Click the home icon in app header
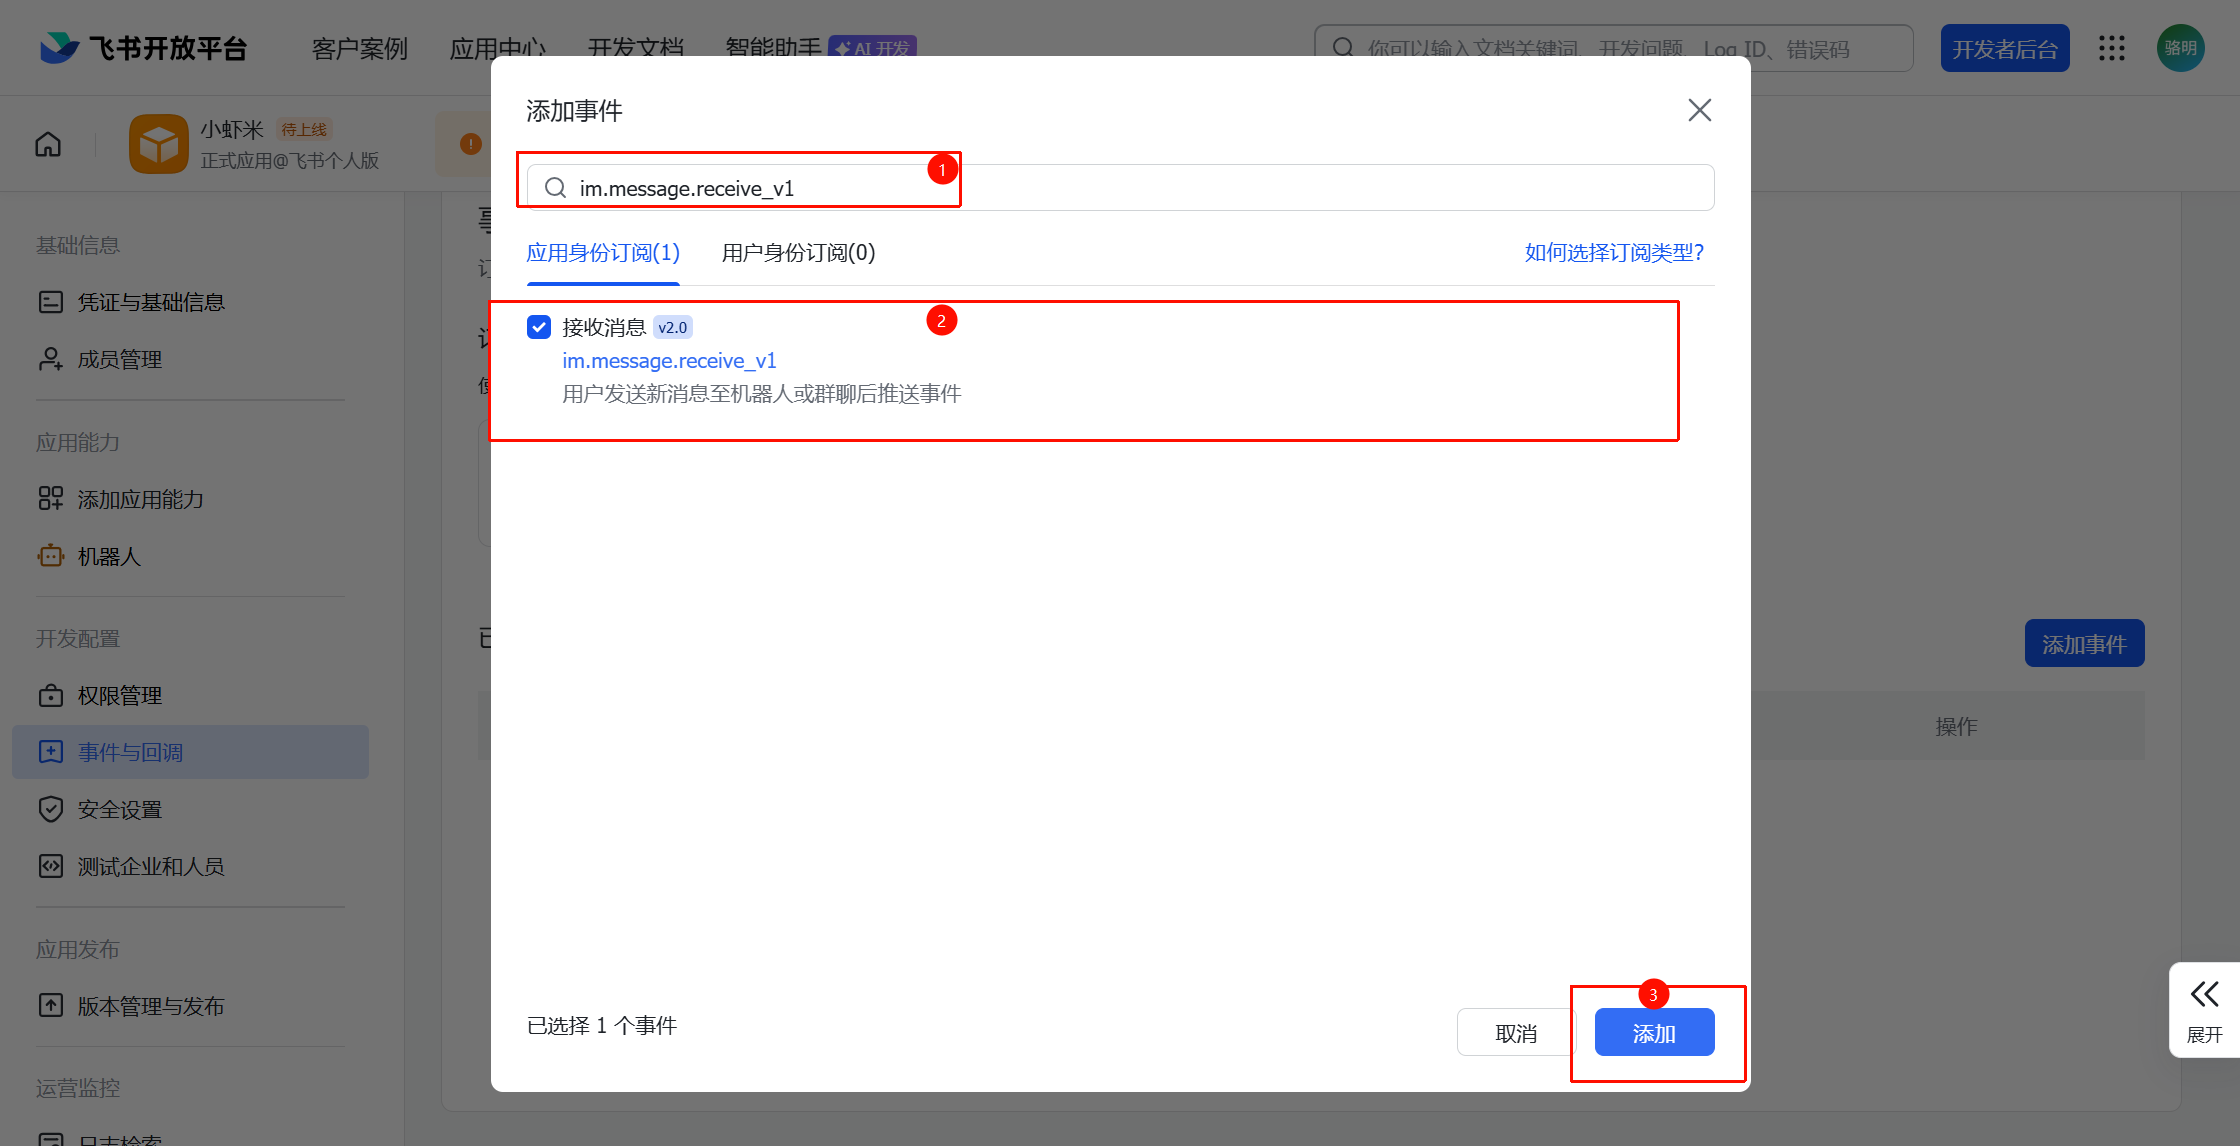The image size is (2240, 1146). 48,144
